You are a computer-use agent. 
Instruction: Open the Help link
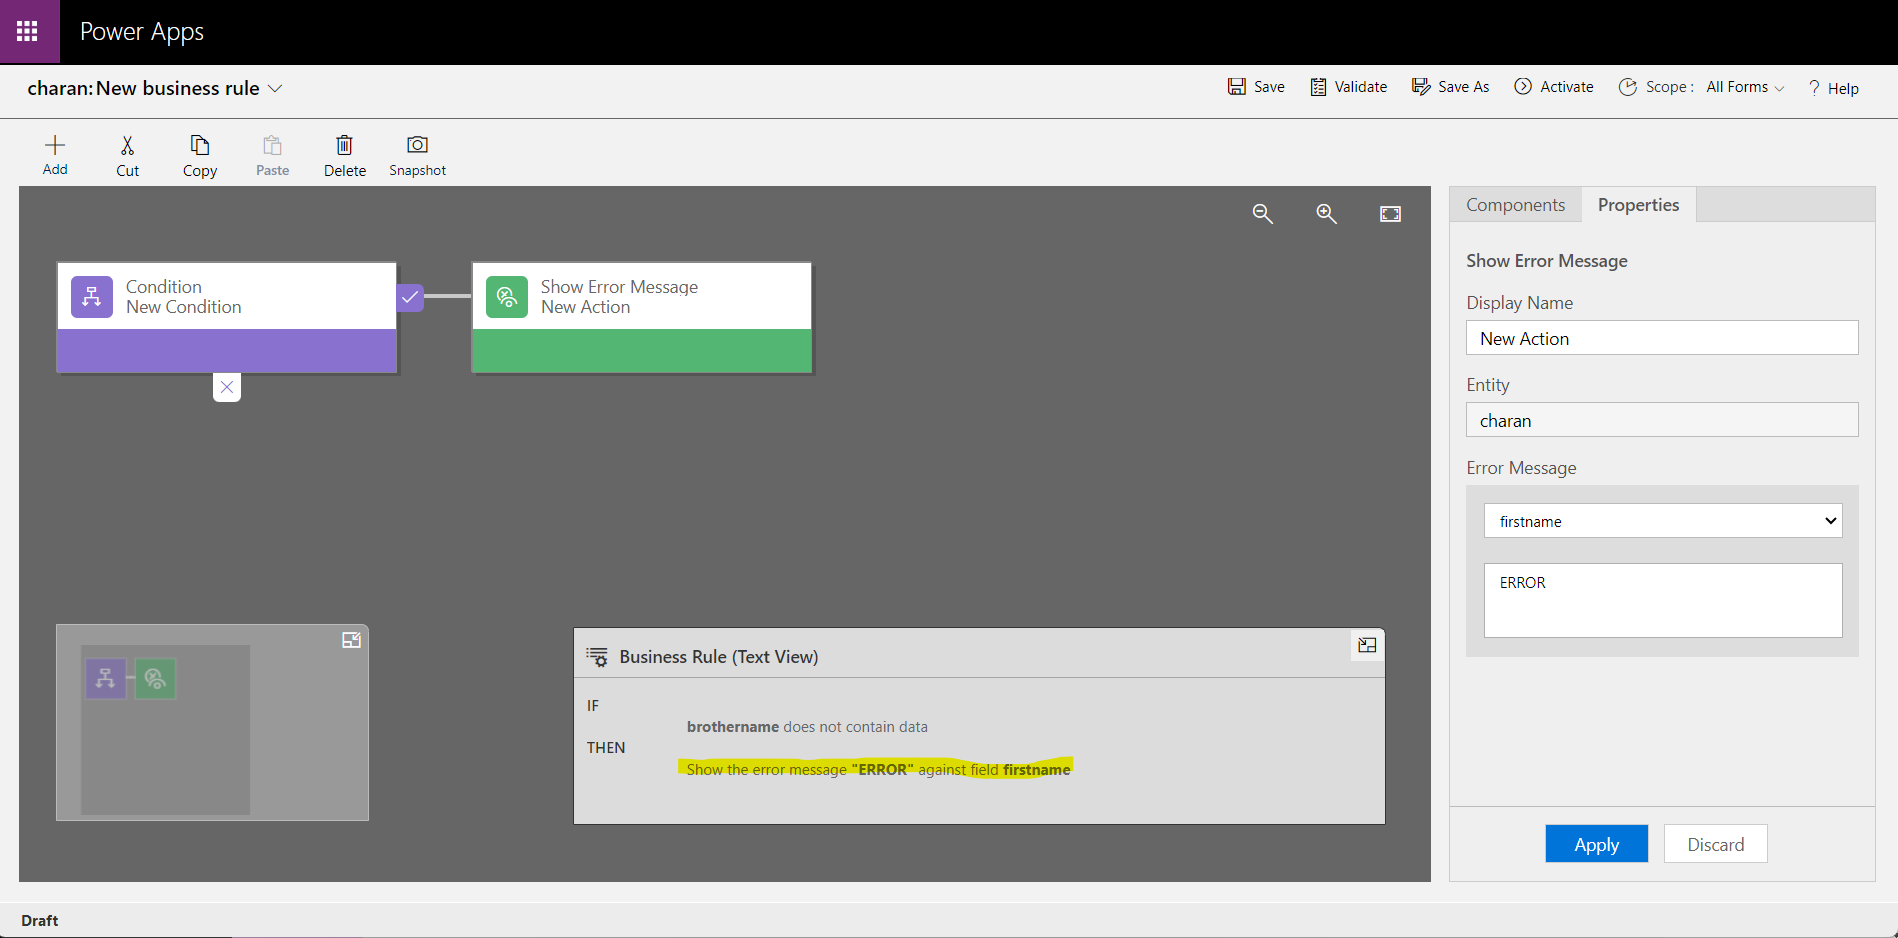click(x=1833, y=88)
